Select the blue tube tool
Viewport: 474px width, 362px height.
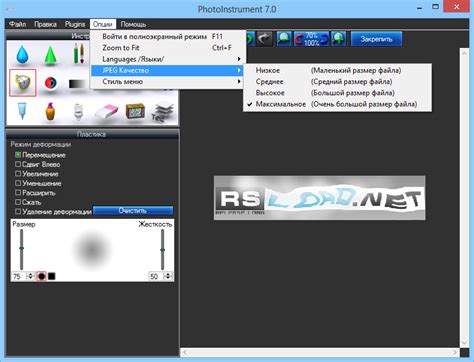(22, 111)
